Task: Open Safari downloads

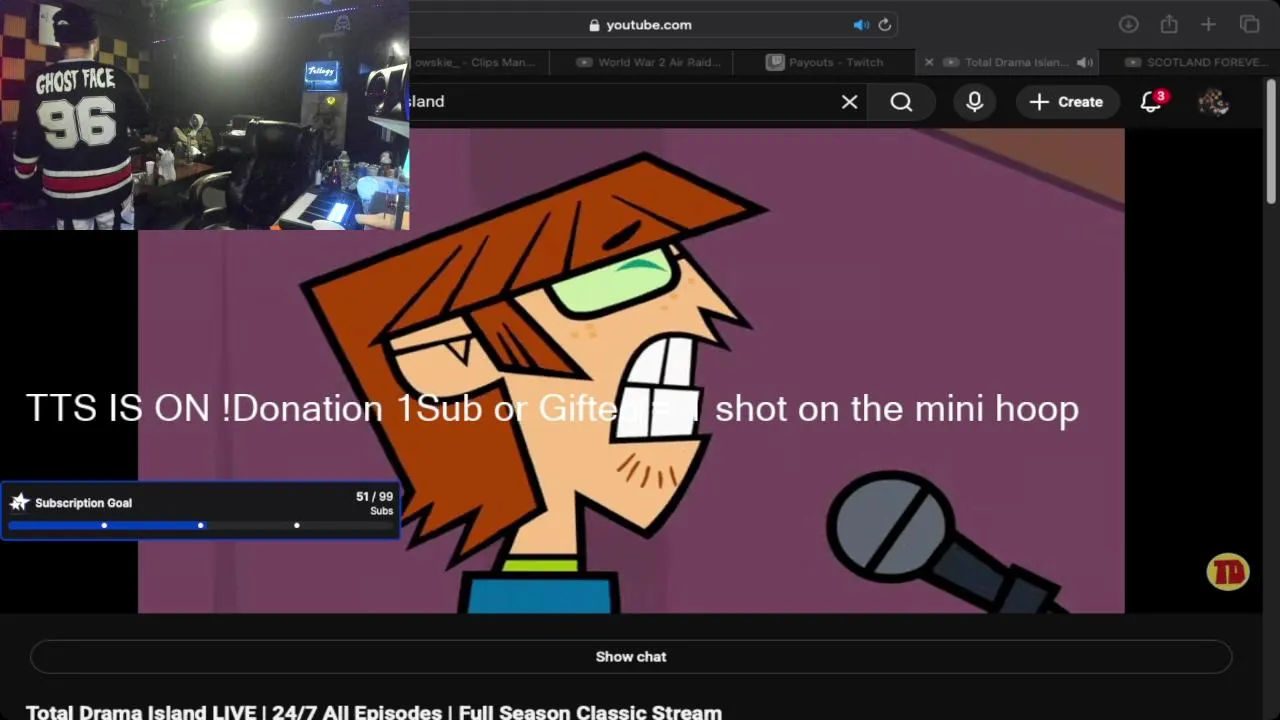Action: (x=1128, y=25)
